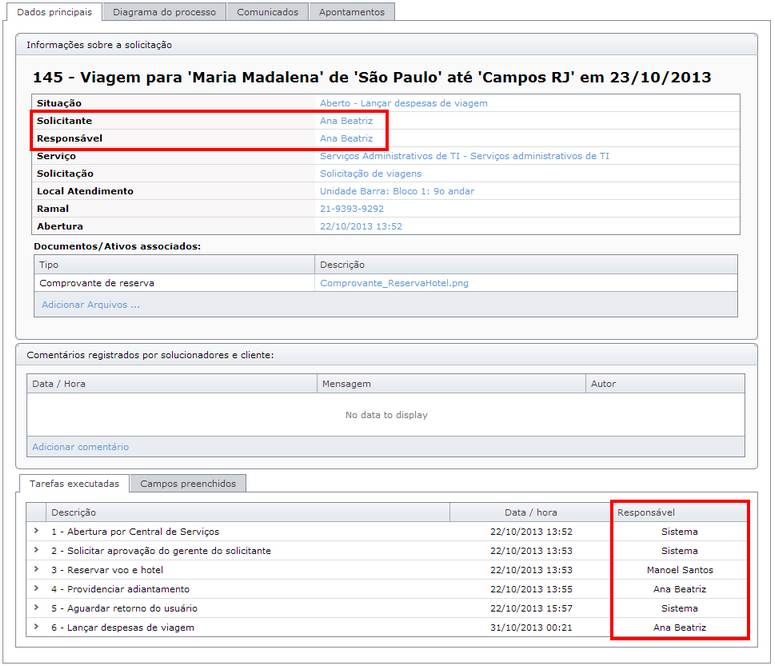Go to the Apontamentos tab
Image resolution: width=775 pixels, height=666 pixels.
(351, 12)
